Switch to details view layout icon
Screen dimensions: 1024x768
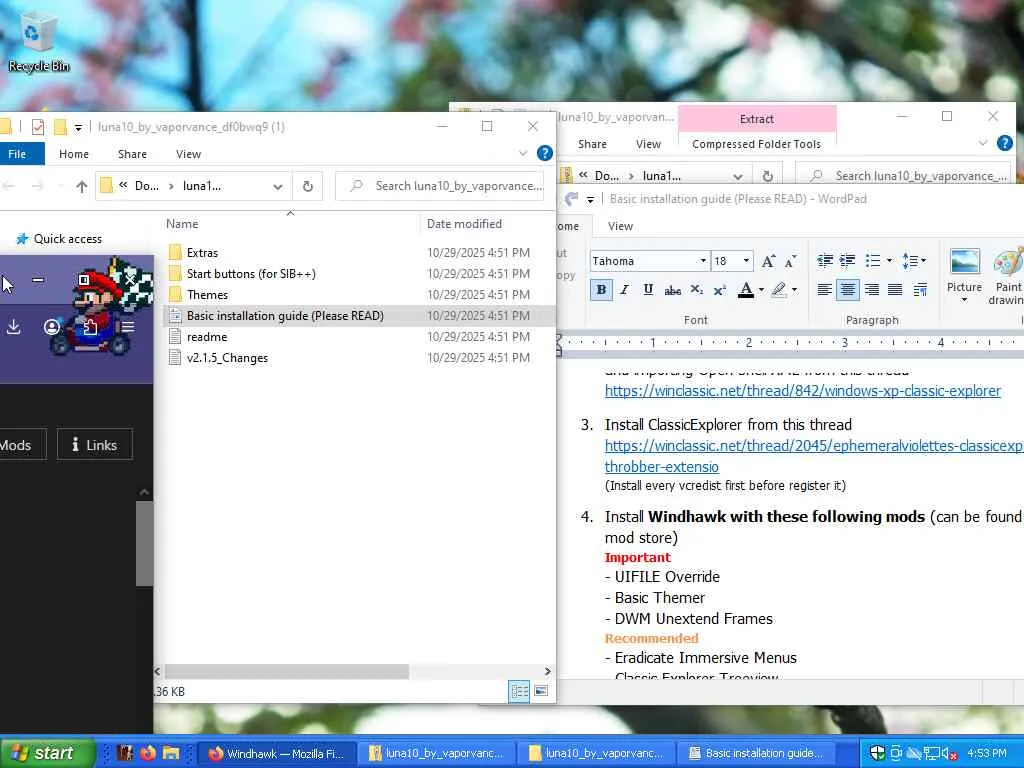(x=519, y=691)
